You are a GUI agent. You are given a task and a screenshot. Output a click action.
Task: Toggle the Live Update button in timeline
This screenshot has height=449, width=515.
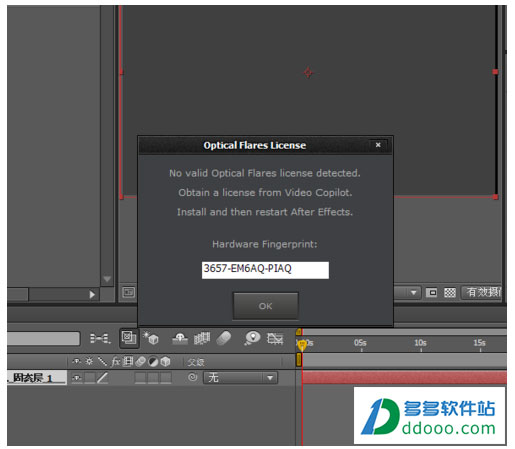[x=129, y=338]
